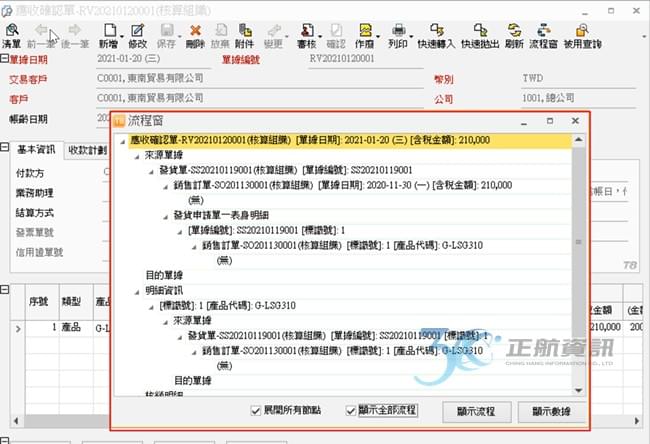This screenshot has height=444, width=650.
Task: Print the document with 列印 icon
Action: point(398,30)
